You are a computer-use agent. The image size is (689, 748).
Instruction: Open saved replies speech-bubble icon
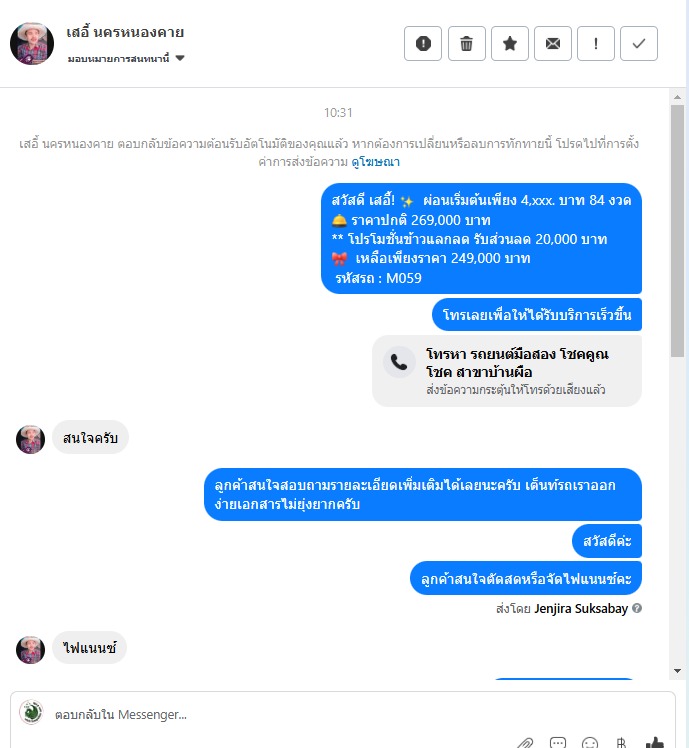point(558,743)
